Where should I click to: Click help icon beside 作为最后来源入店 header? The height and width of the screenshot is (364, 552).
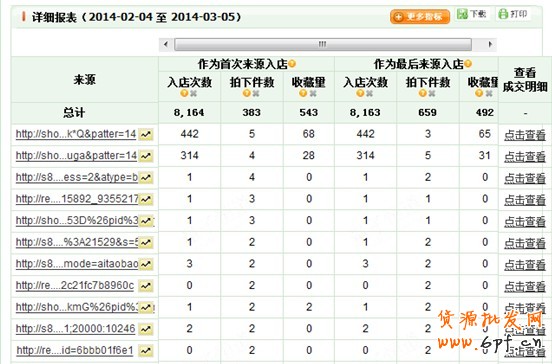tap(468, 64)
